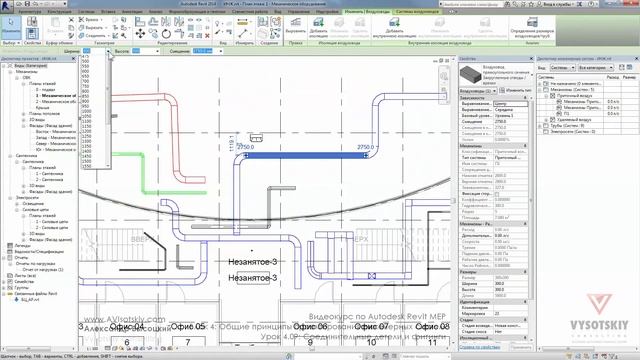Collapse the Механизмы systems node in System Browser
This screenshot has height=360, width=640.
click(x=540, y=89)
